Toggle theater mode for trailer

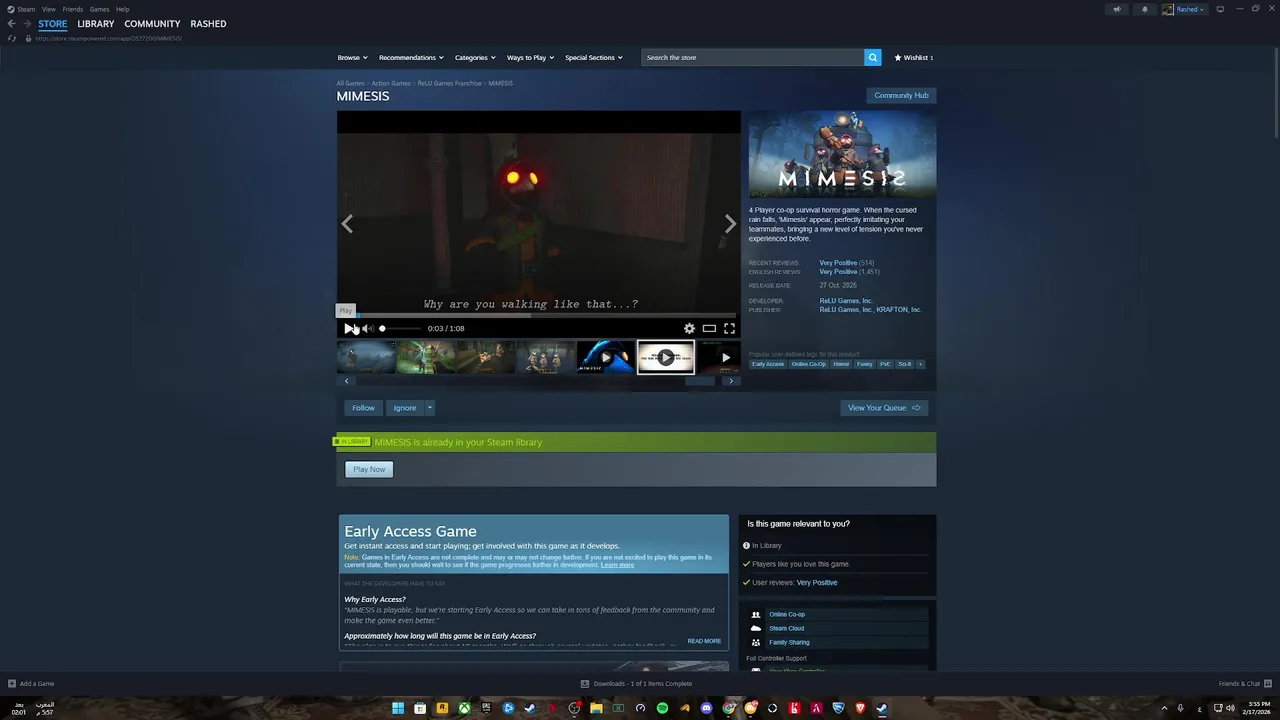(x=709, y=328)
